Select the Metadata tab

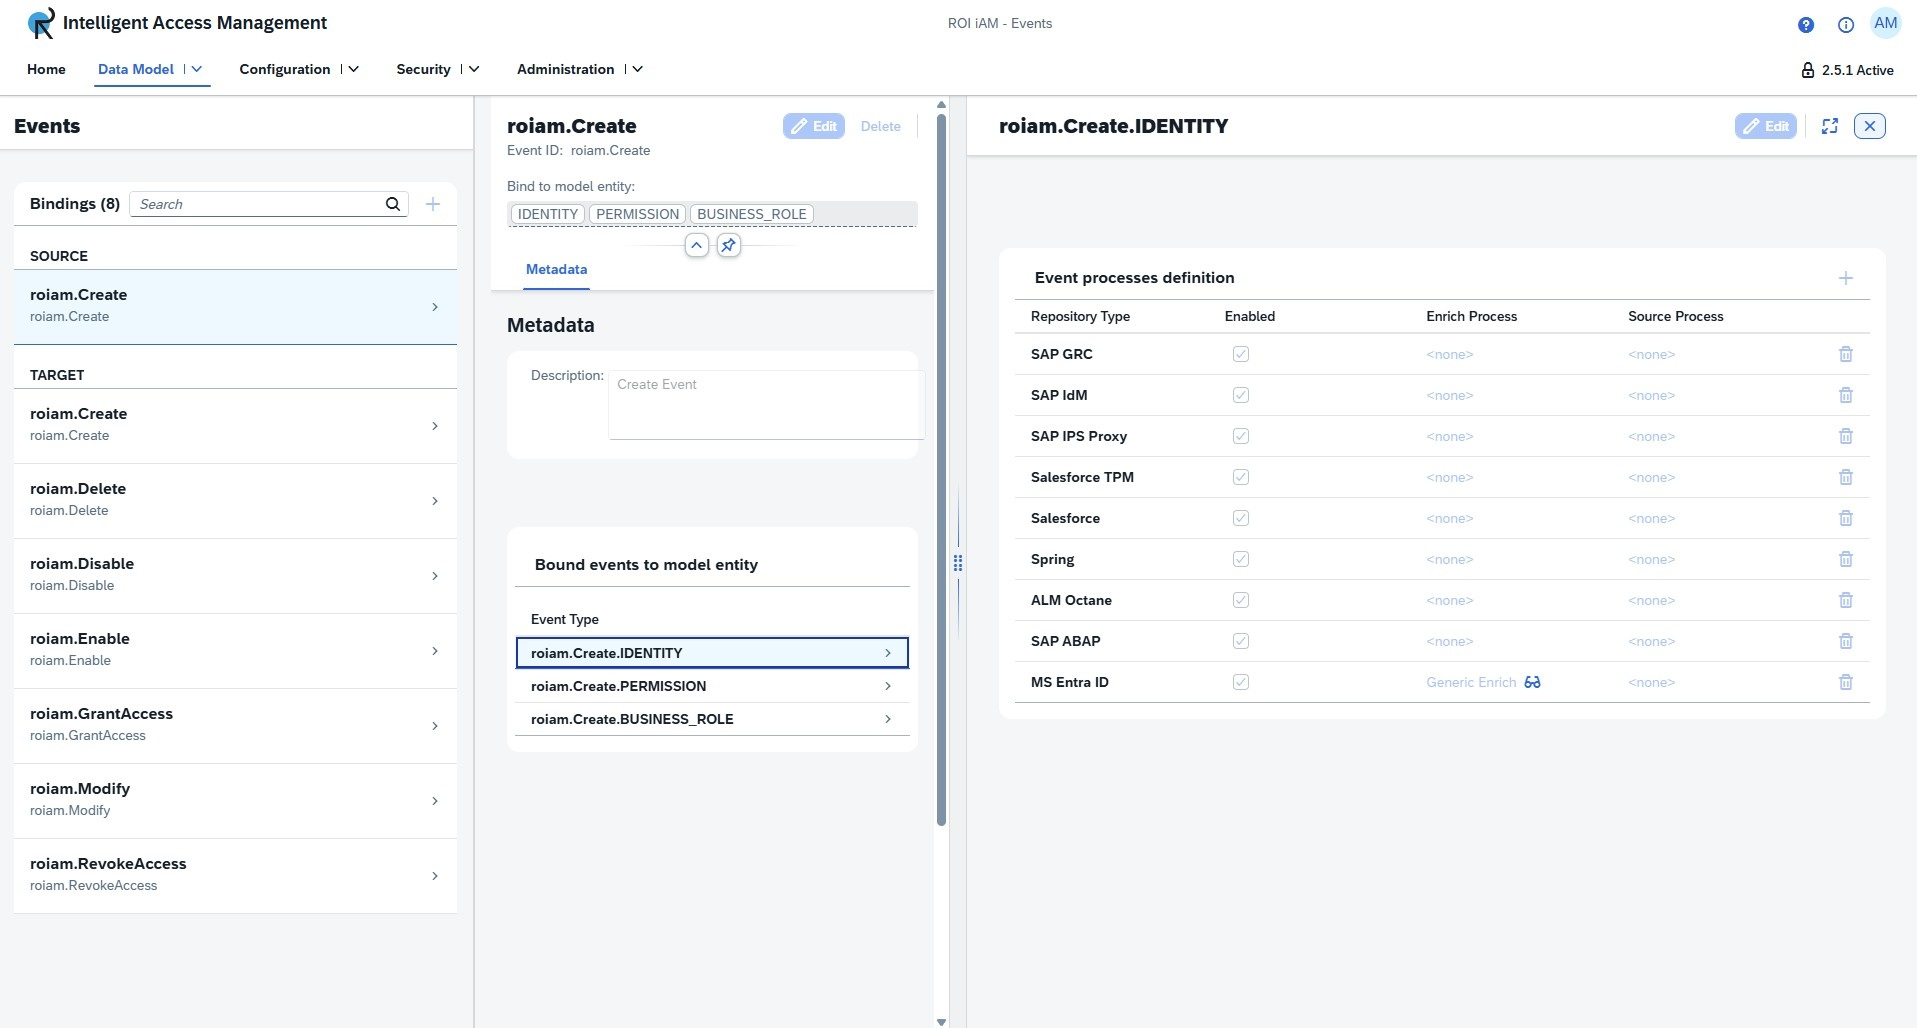coord(556,269)
